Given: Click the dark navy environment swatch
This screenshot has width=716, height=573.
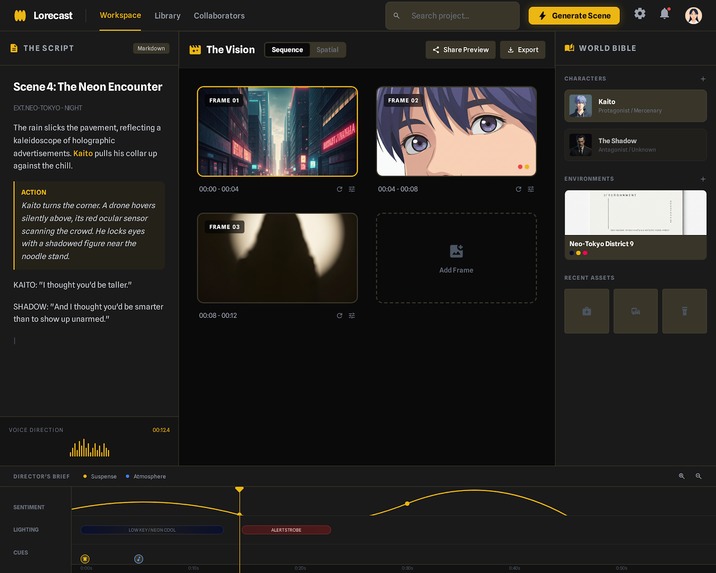Looking at the screenshot, I should point(572,253).
